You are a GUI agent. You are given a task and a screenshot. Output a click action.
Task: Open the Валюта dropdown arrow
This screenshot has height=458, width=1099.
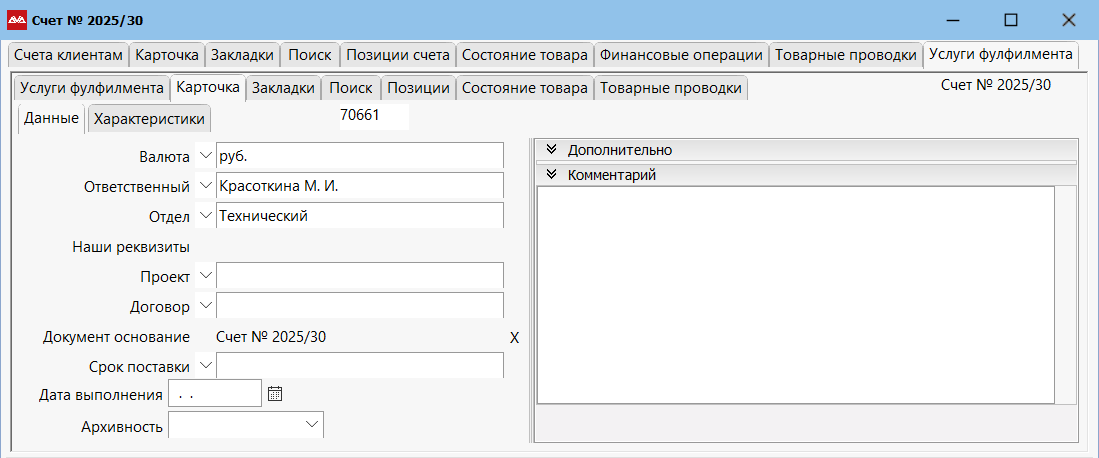206,157
